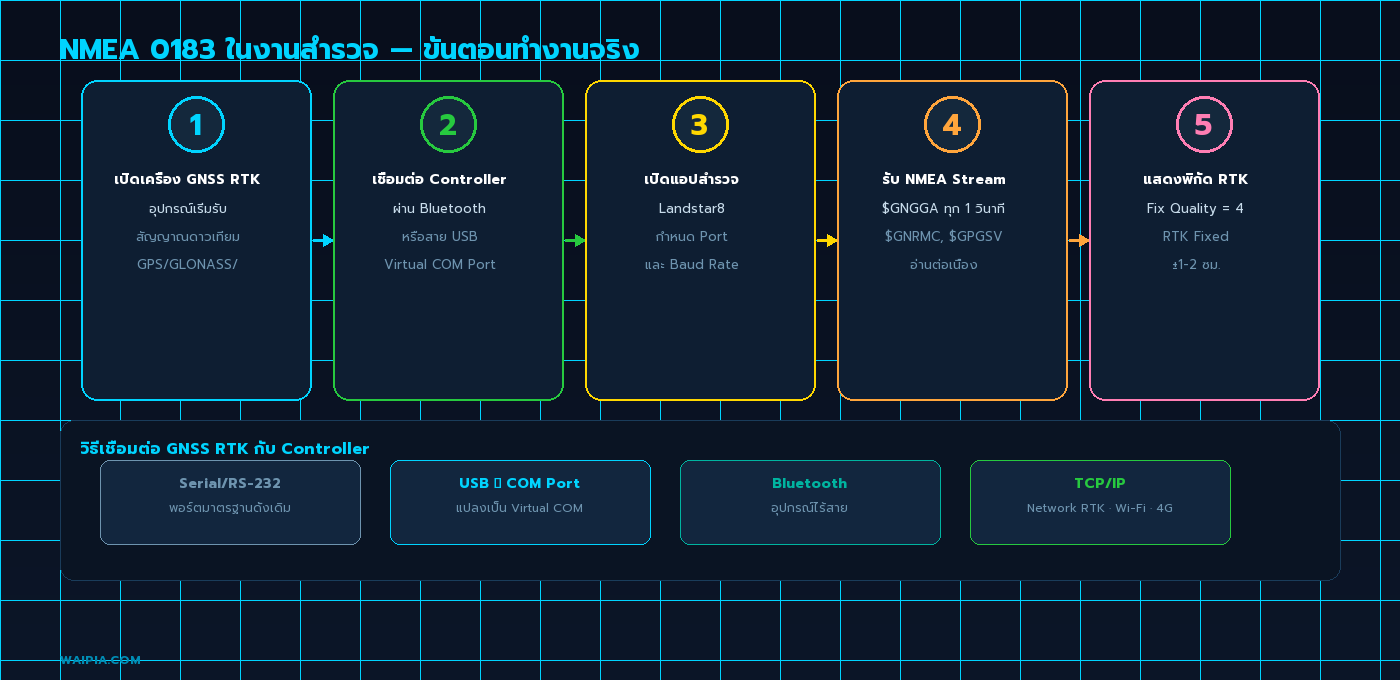The width and height of the screenshot is (1400, 680).
Task: Click the yellow arrow between steps 3 and 4
Action: point(826,240)
